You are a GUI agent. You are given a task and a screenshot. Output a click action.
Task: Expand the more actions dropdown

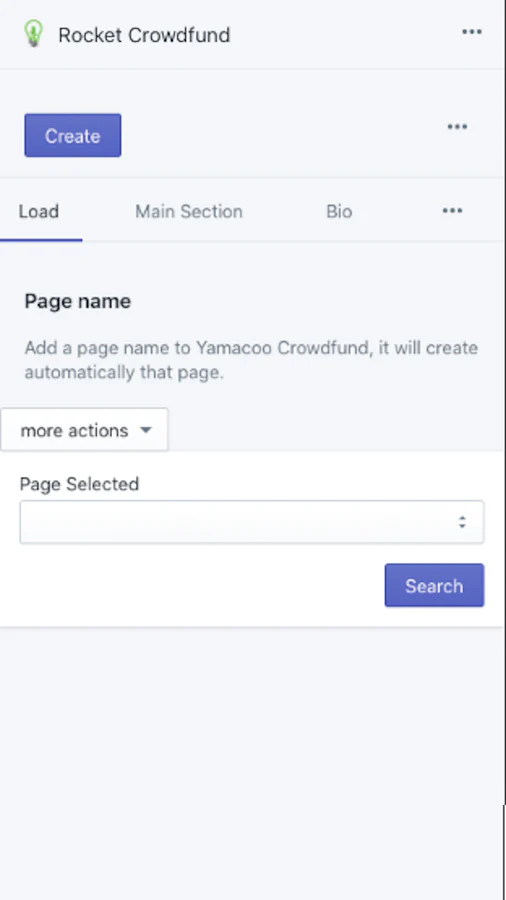(84, 430)
